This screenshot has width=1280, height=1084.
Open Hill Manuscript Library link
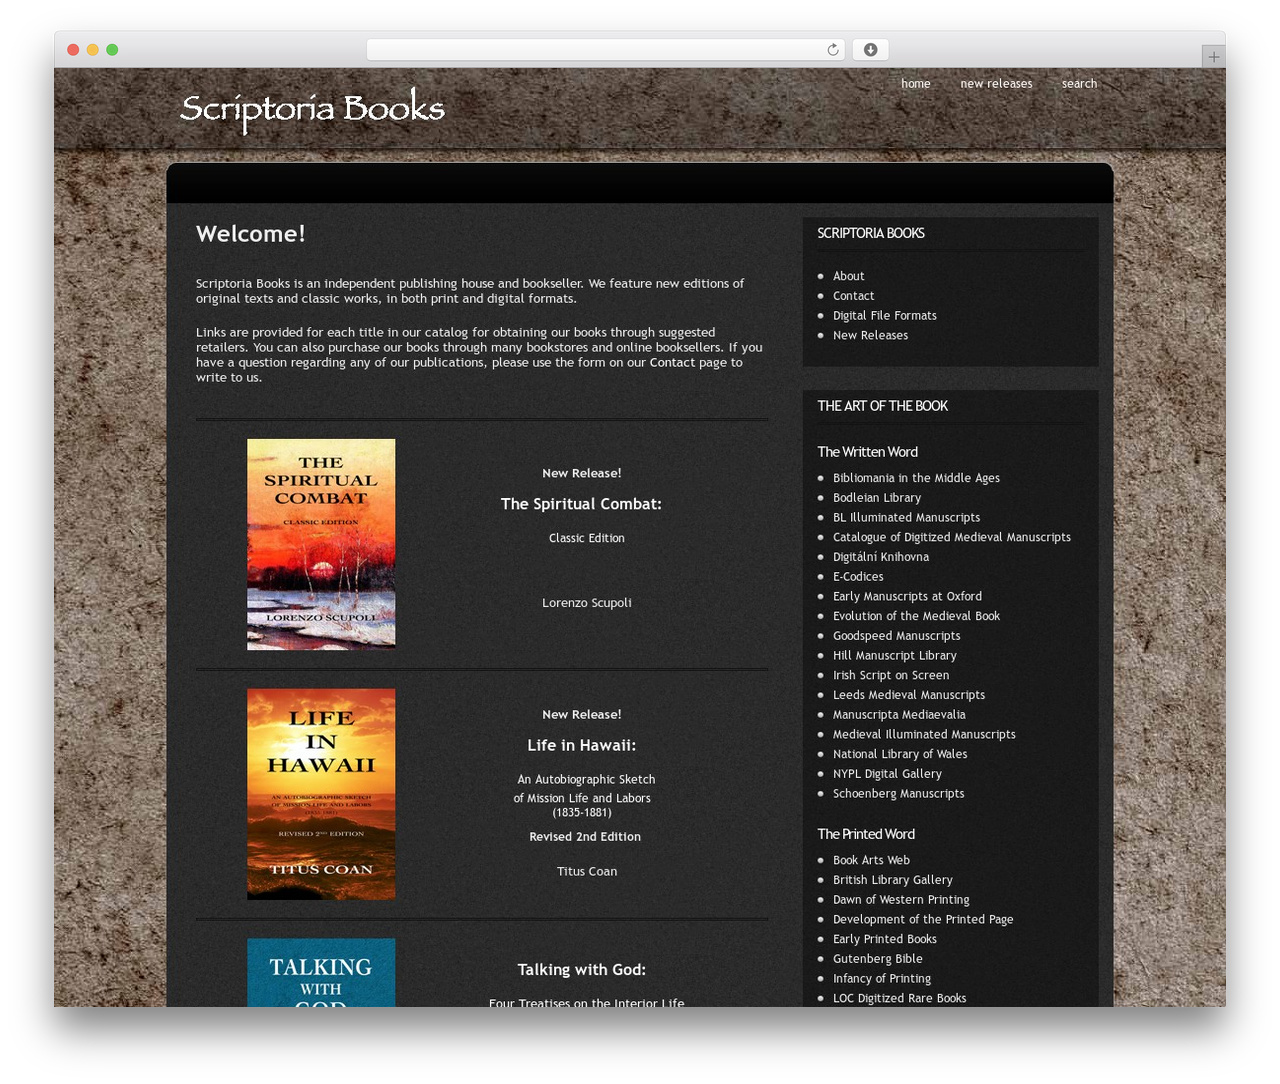(x=895, y=656)
